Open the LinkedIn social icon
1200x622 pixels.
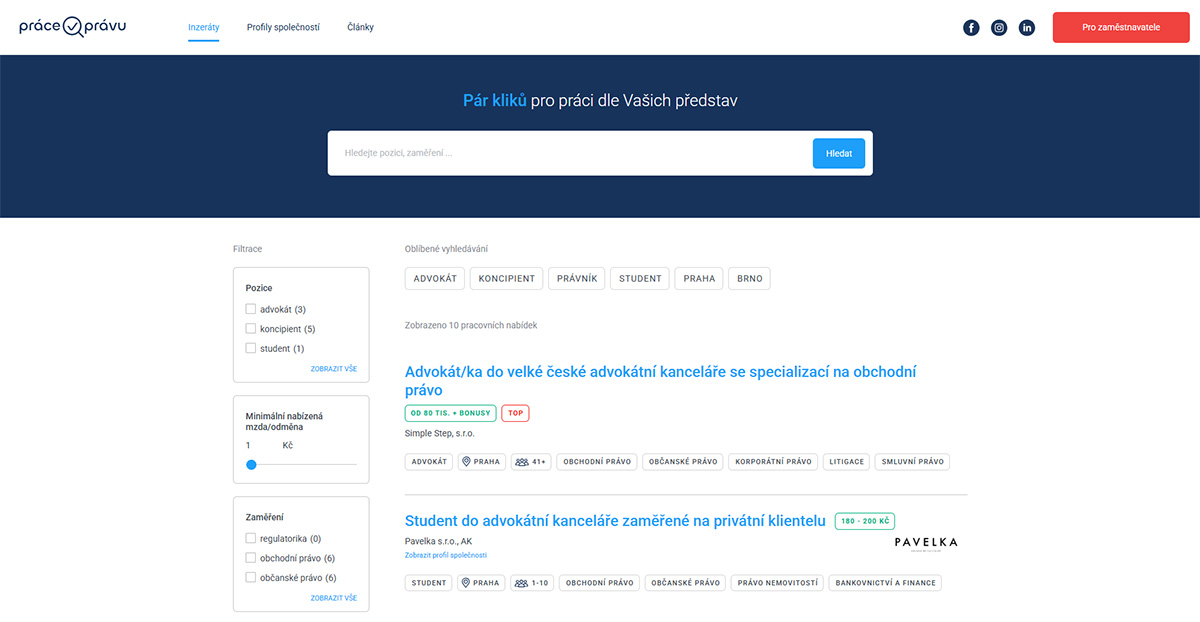tap(1027, 28)
